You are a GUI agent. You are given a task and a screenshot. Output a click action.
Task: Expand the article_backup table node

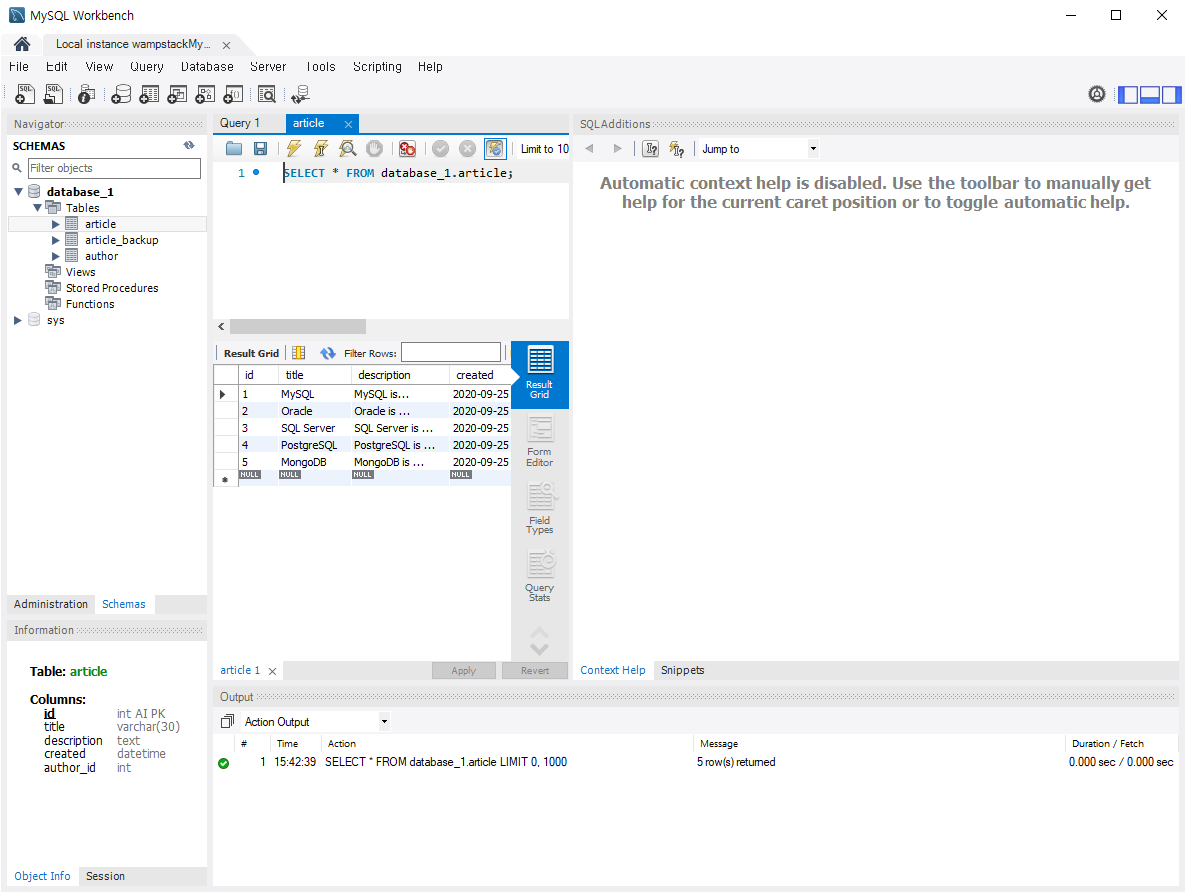55,240
